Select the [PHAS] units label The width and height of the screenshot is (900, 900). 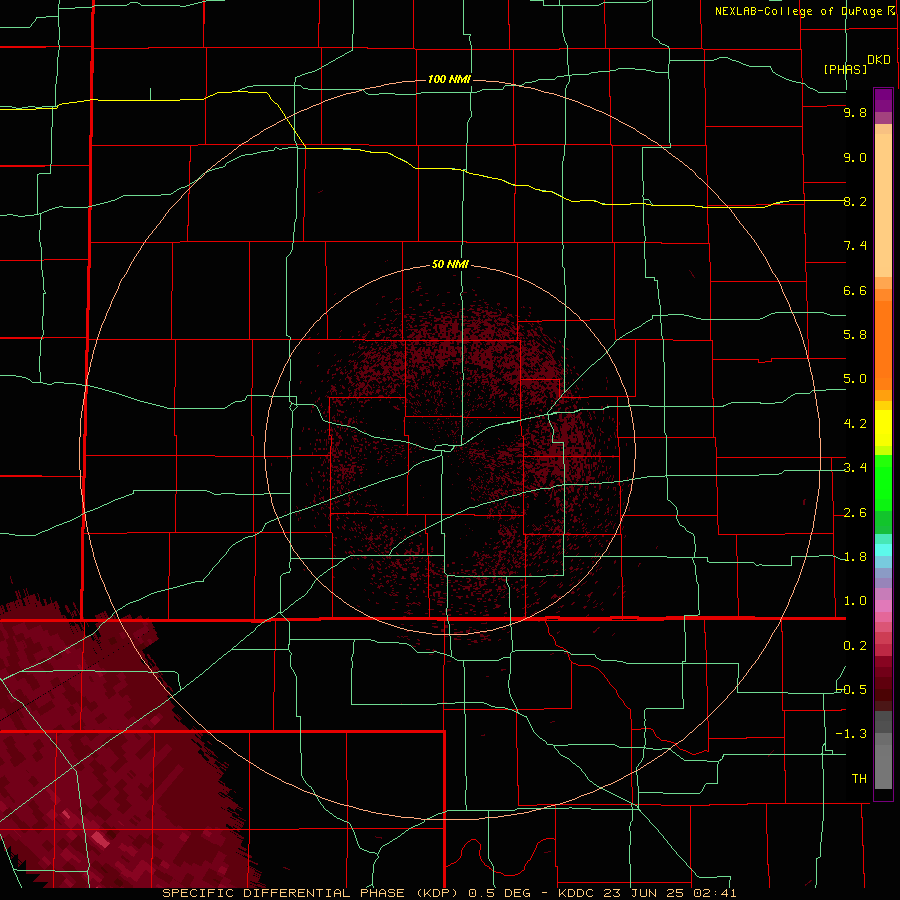pos(845,69)
